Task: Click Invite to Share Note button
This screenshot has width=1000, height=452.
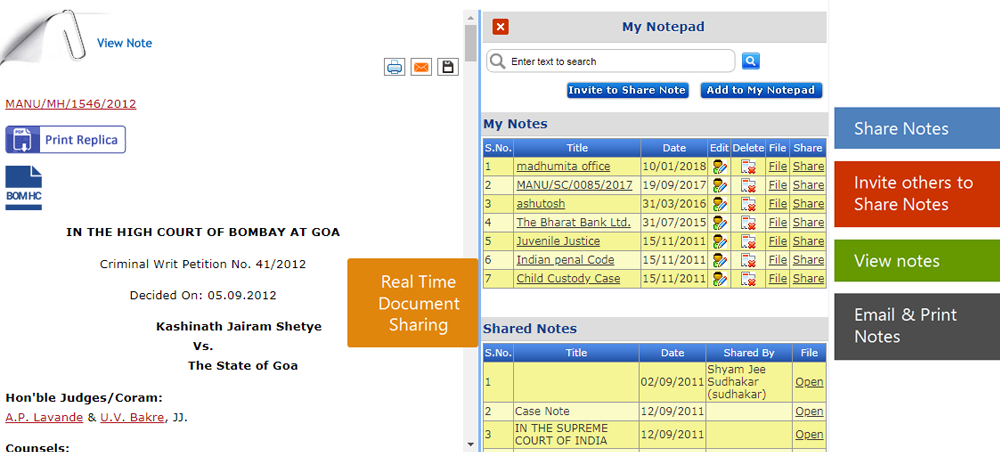Action: tap(627, 90)
